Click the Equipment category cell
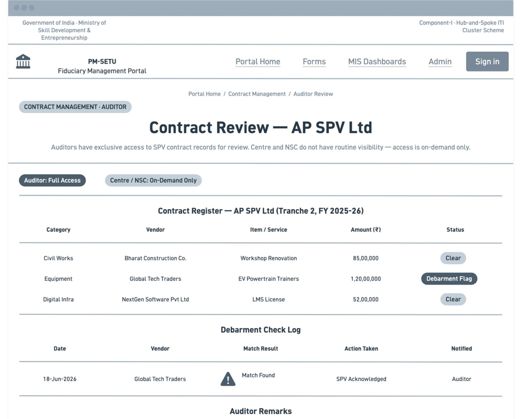 58,279
